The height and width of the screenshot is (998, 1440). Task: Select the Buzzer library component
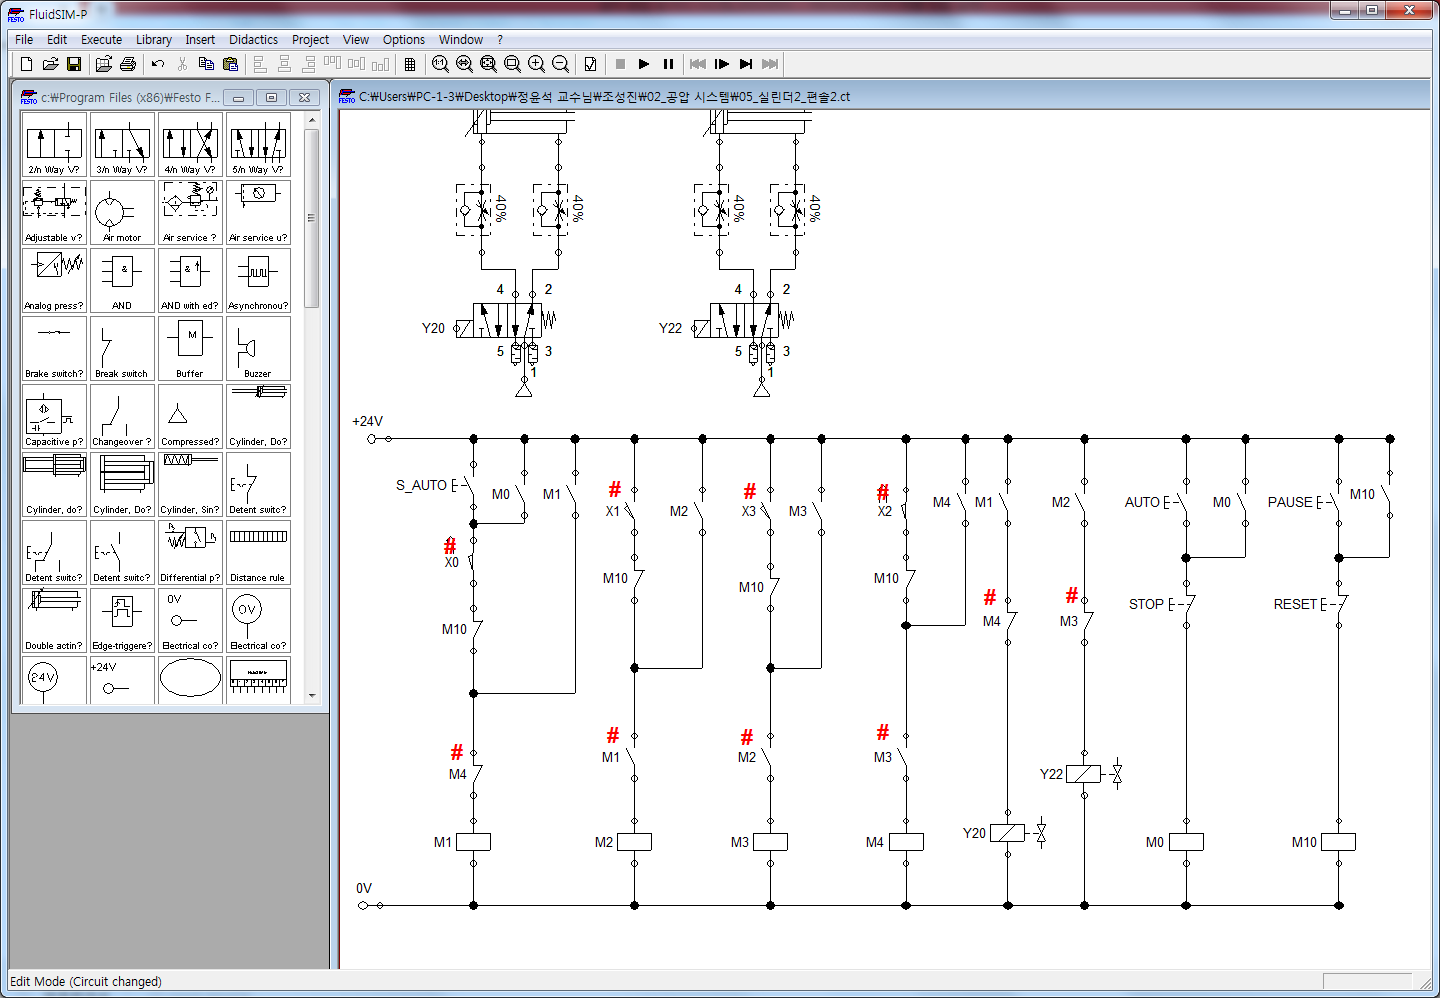(x=258, y=348)
